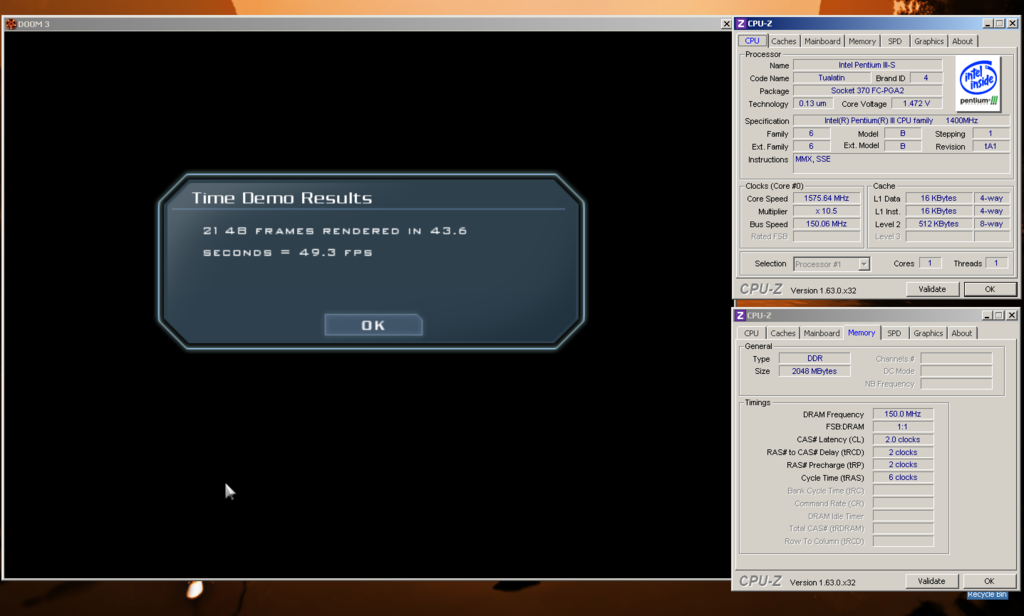This screenshot has height=616, width=1024.
Task: Open Graphics tab in top CPU-Z window
Action: pos(929,41)
